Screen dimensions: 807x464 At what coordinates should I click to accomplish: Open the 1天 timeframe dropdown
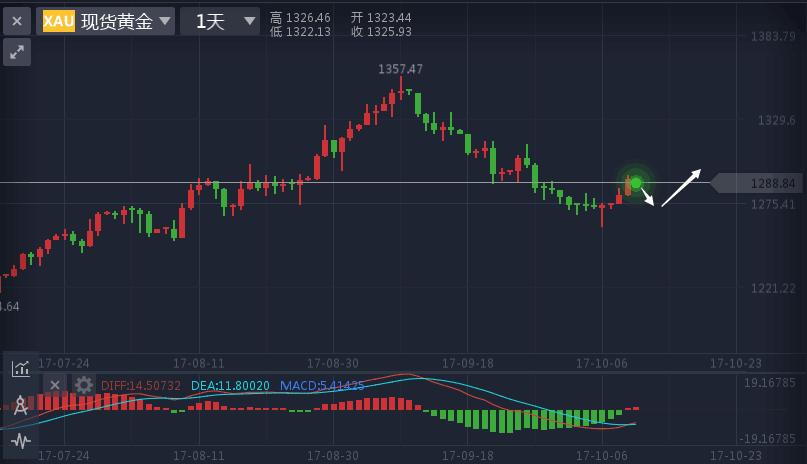click(x=220, y=21)
